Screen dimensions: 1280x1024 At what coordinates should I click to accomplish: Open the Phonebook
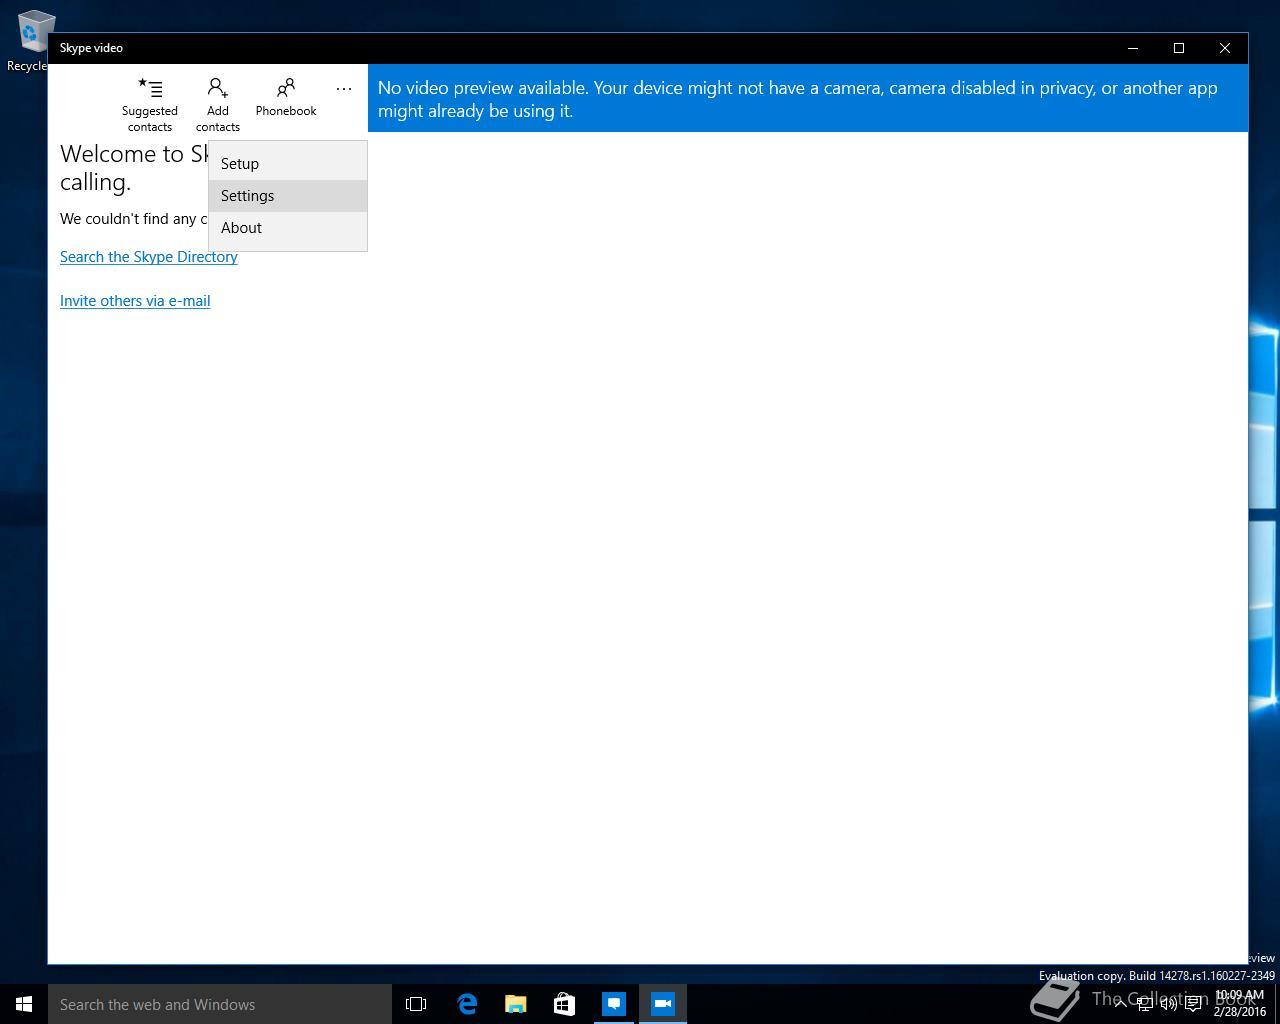coord(286,97)
